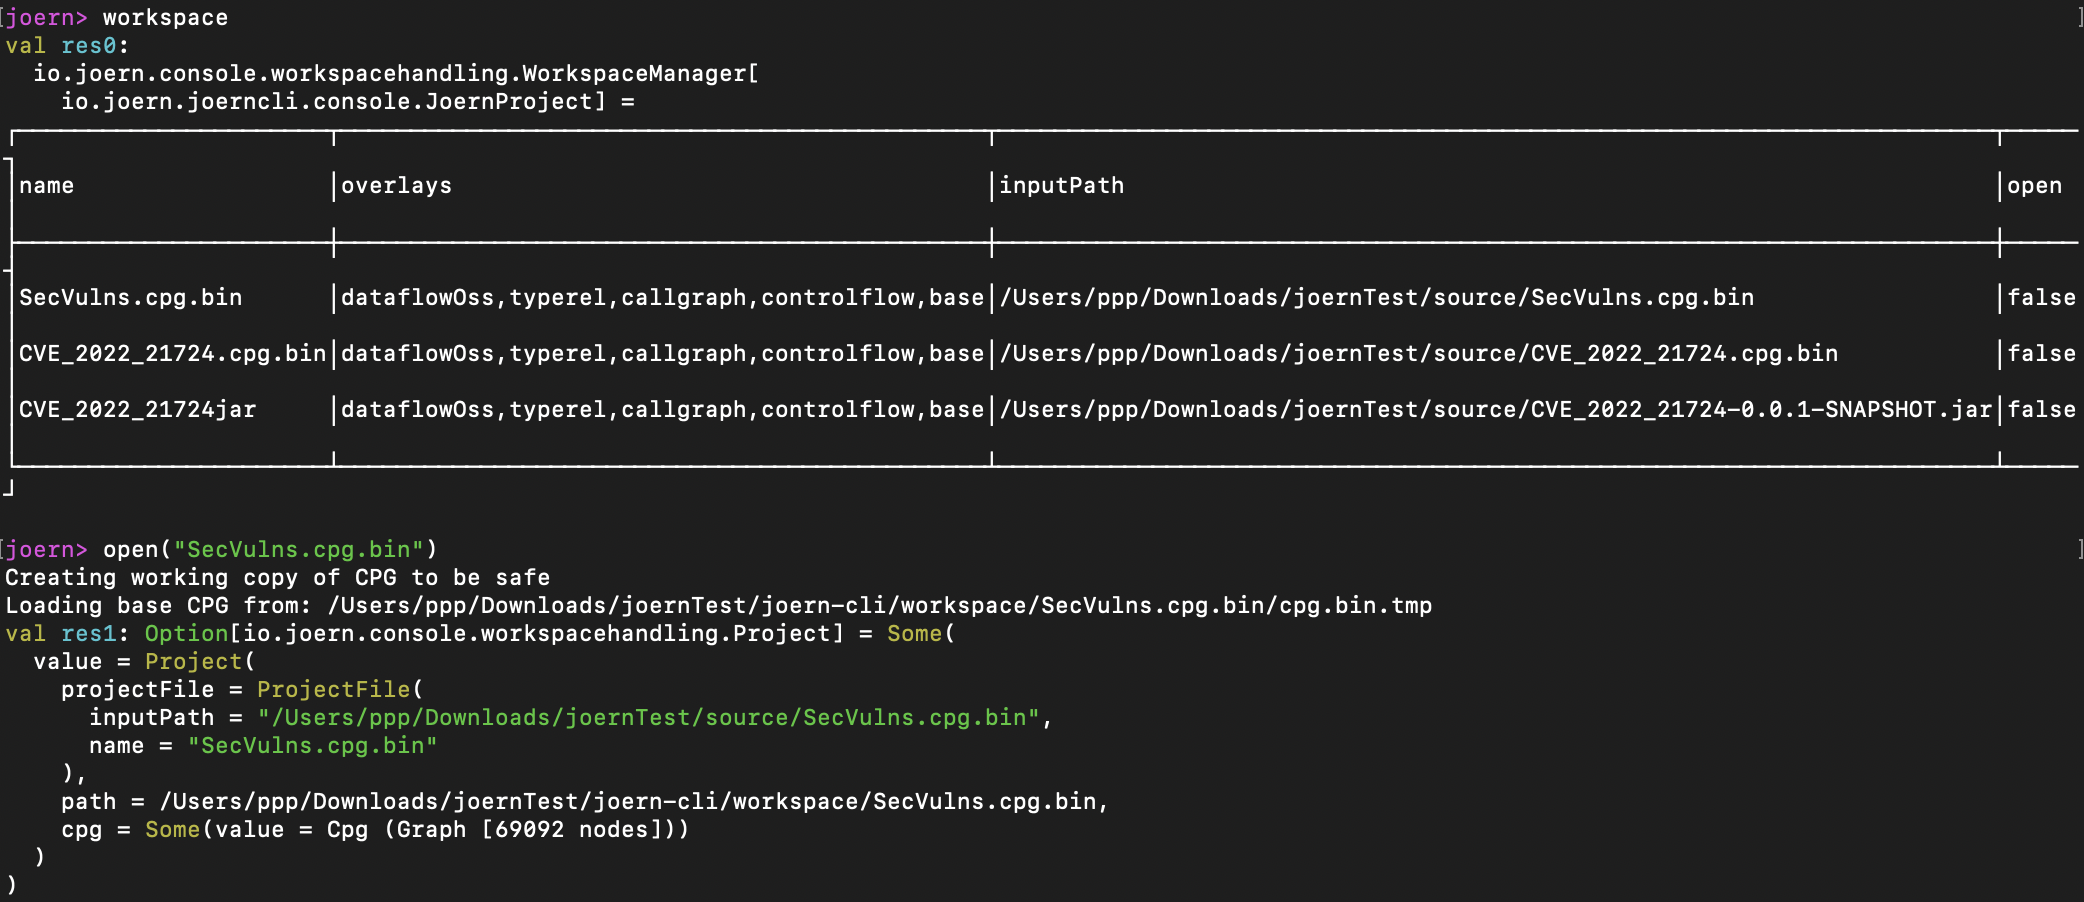Click 'false' in SecVulns.cpg.bin row
The height and width of the screenshot is (902, 2084).
click(2041, 298)
